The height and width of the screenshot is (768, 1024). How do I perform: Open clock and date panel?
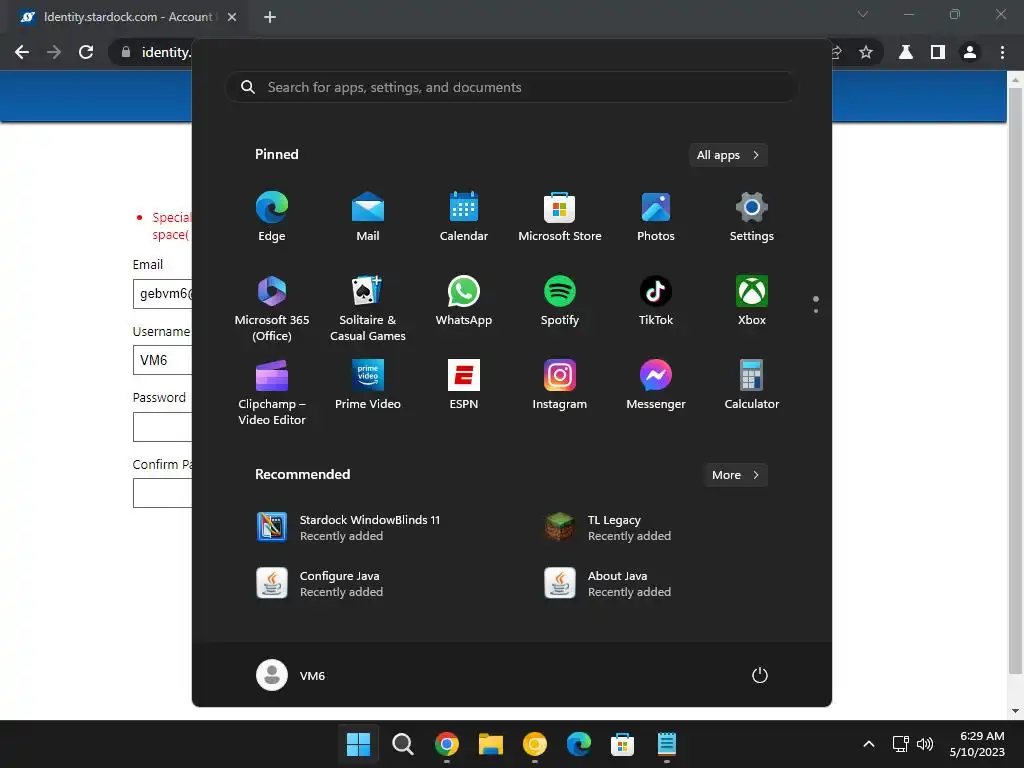click(x=977, y=744)
